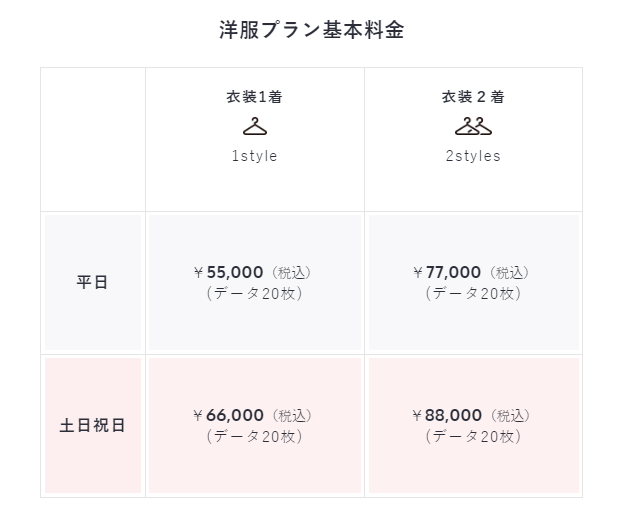Select the 洋服プラン基本料金 heading
Screen dimensions: 630x519
[x=311, y=30]
